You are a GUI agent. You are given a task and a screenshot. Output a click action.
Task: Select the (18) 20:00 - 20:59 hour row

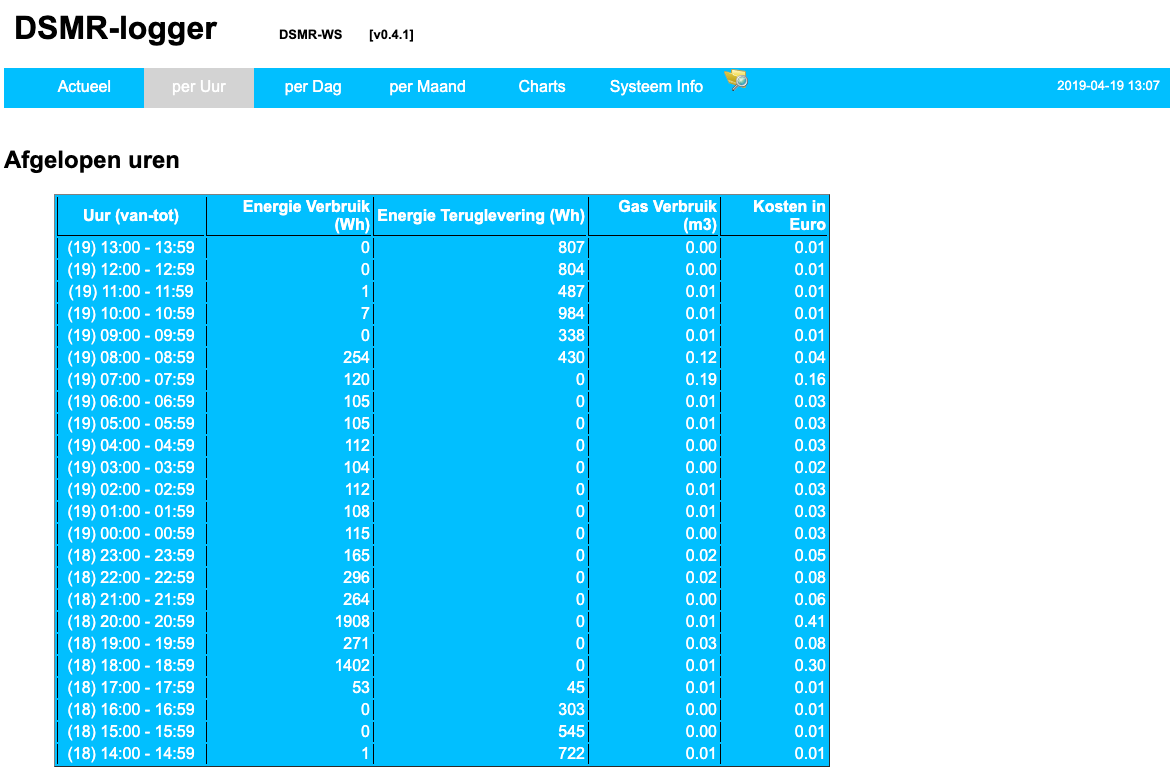pos(131,622)
